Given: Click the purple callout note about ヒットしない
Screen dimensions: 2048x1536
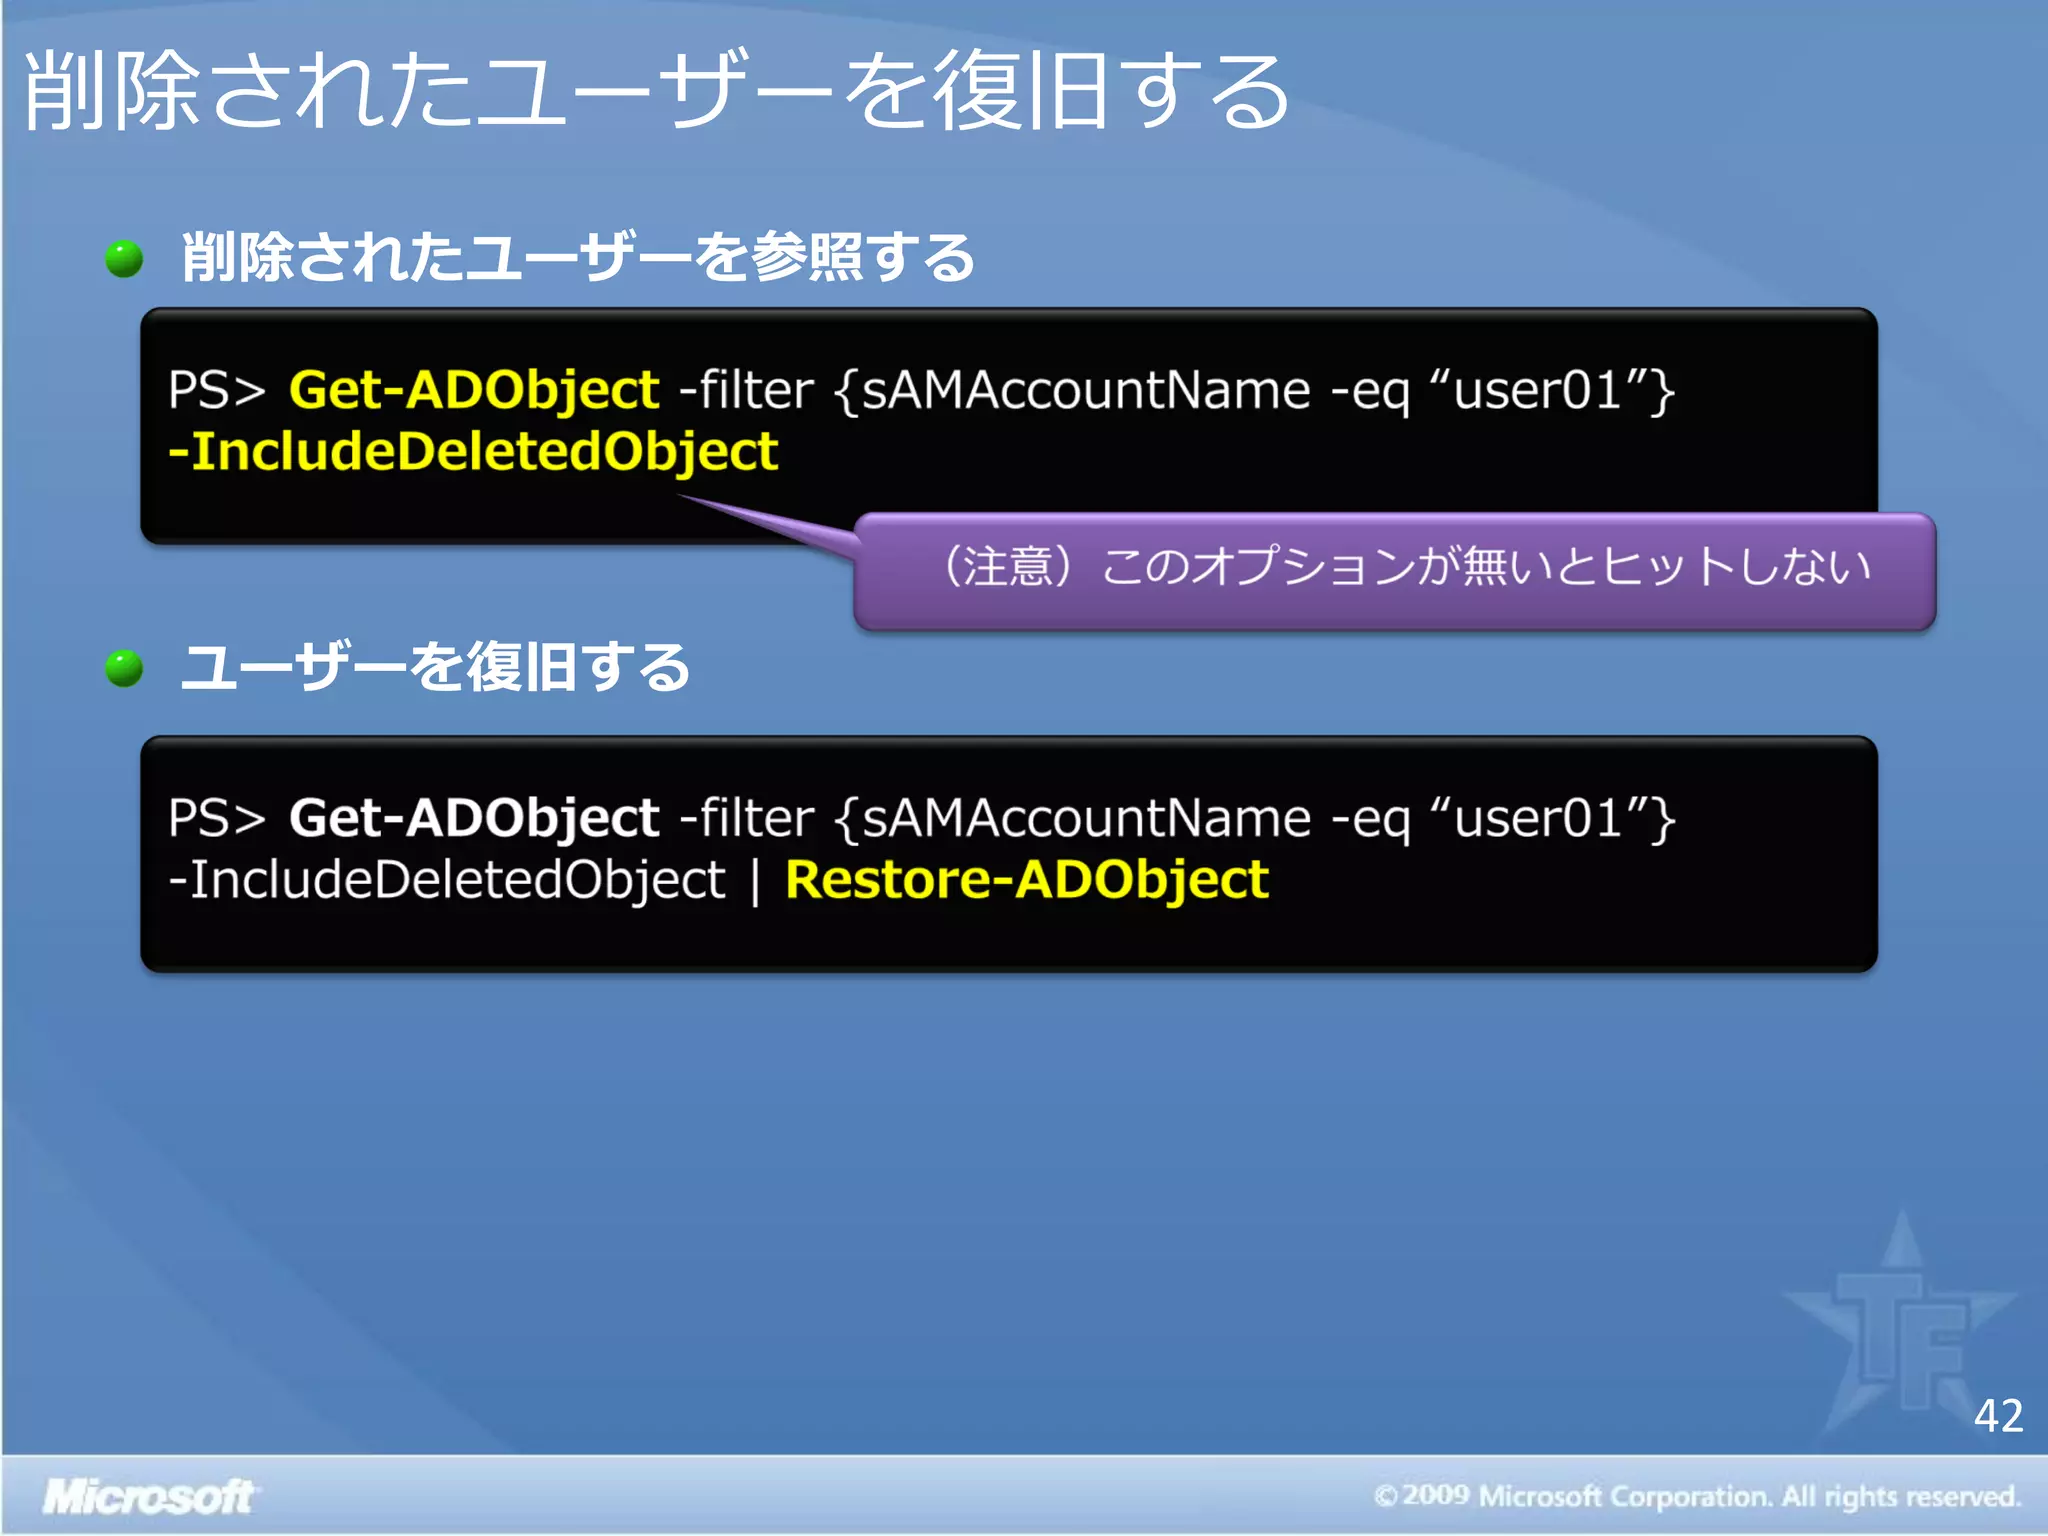Looking at the screenshot, I should 1394,570.
